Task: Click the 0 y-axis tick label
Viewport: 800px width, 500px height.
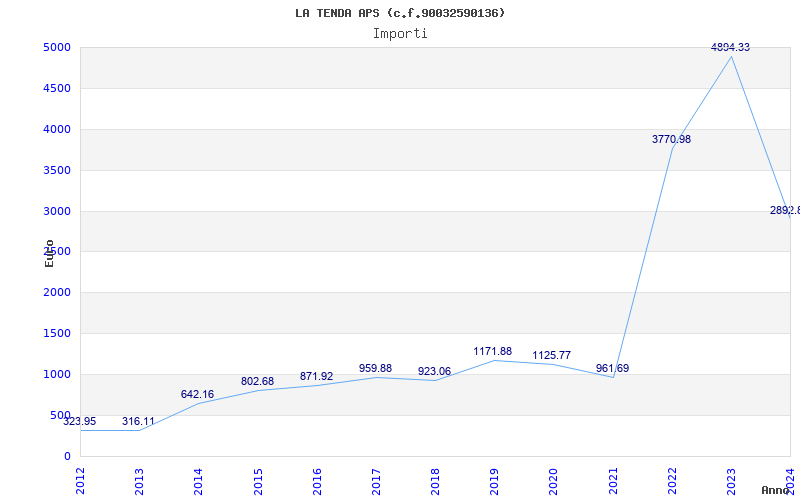Action: tap(67, 456)
